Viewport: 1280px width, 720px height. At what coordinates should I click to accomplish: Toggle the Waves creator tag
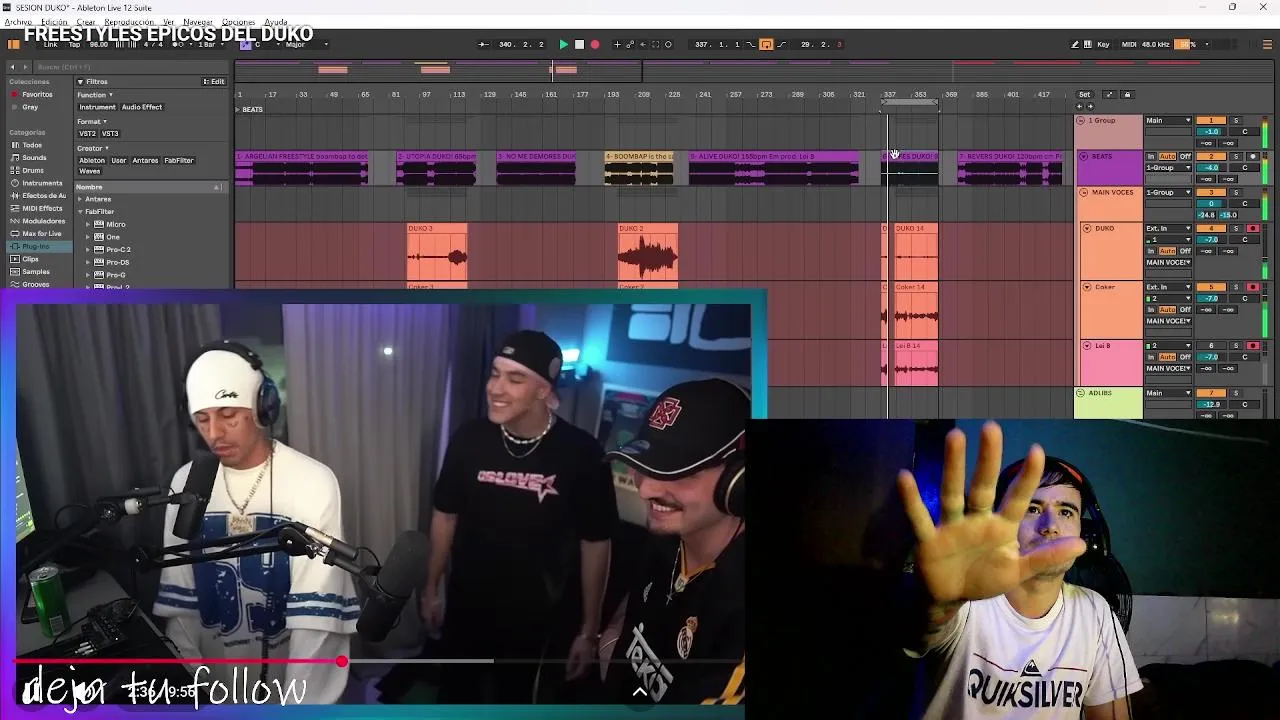pos(89,171)
